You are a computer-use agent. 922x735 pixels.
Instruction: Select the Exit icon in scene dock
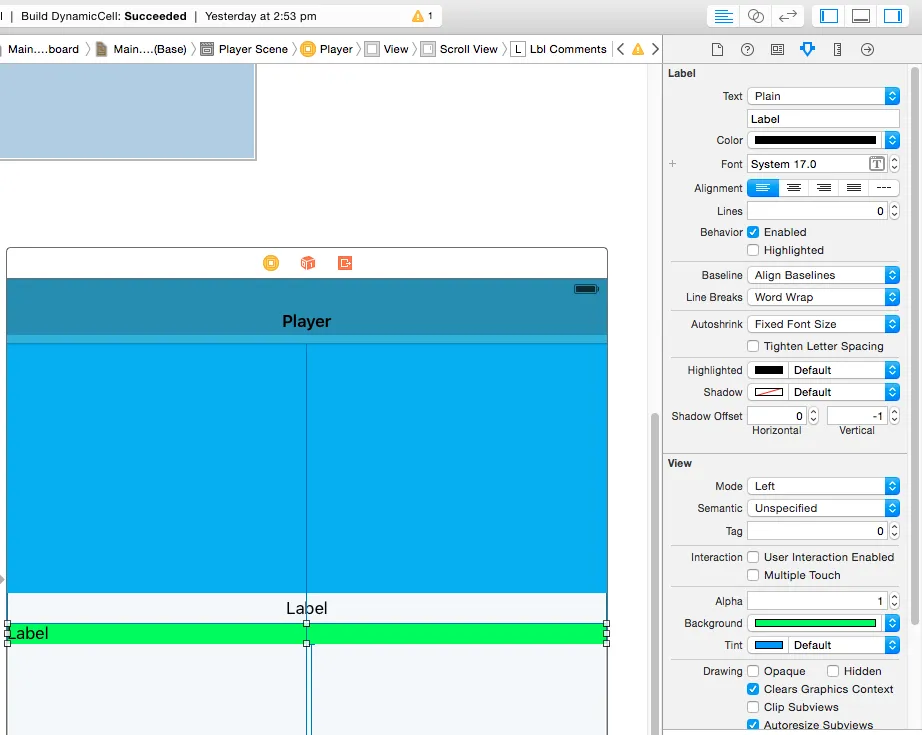345,263
